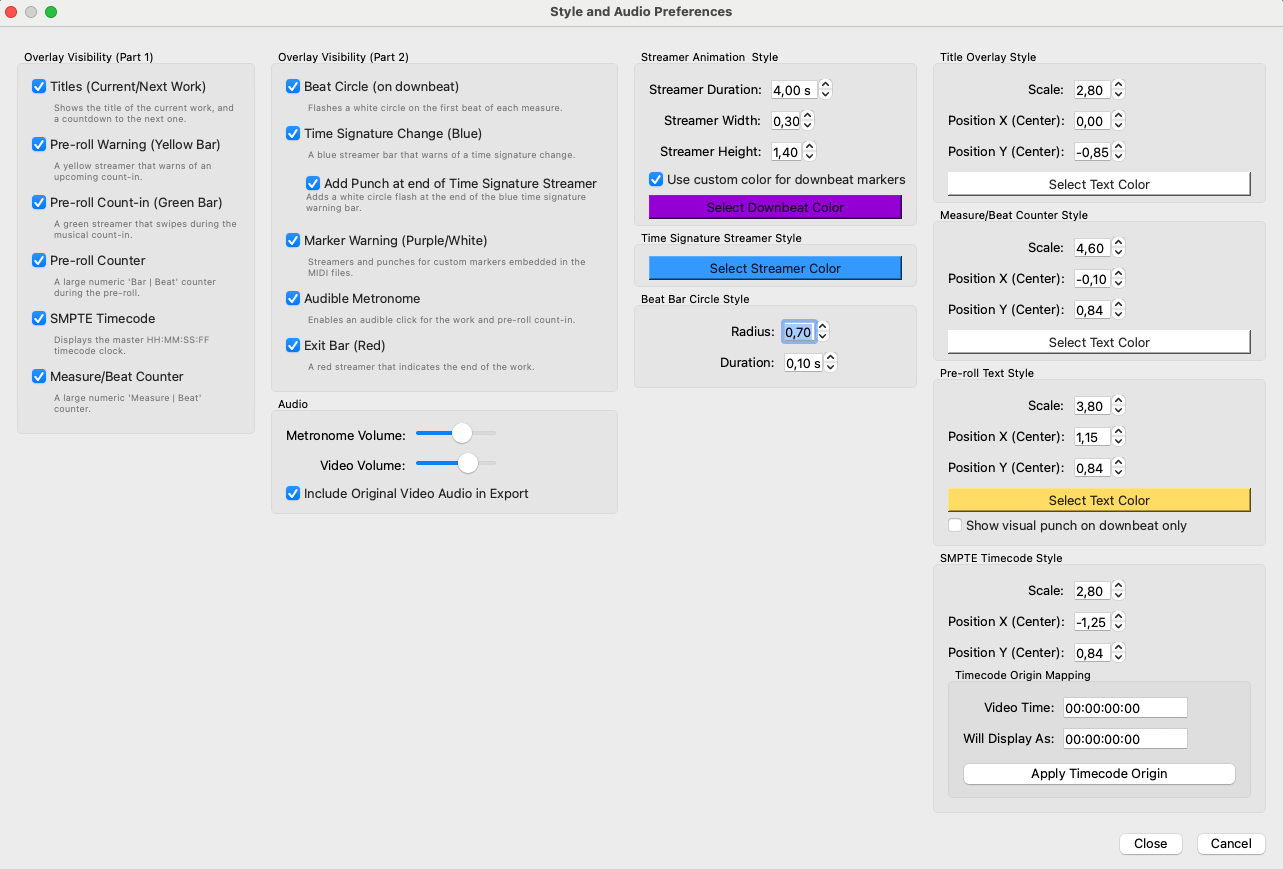Screen dimensions: 1283x869
Task: Select Text Color for Measure/Beat Counter
Action: pyautogui.click(x=1098, y=341)
